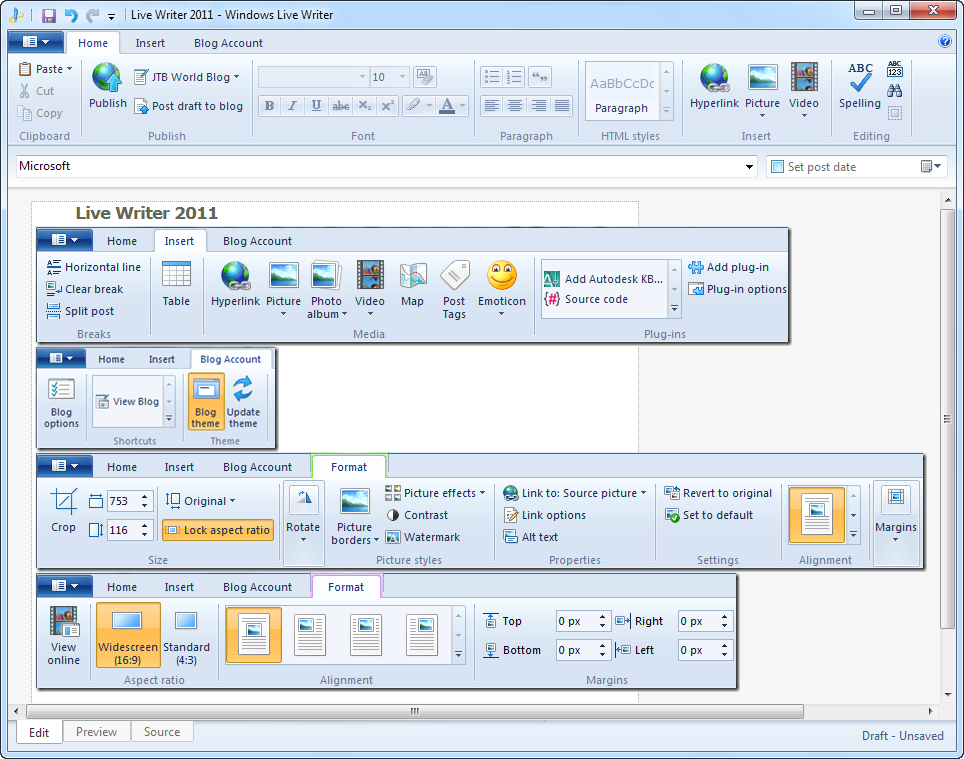The image size is (964, 759).
Task: Open the JTB World Blog dropdown
Action: [x=187, y=77]
